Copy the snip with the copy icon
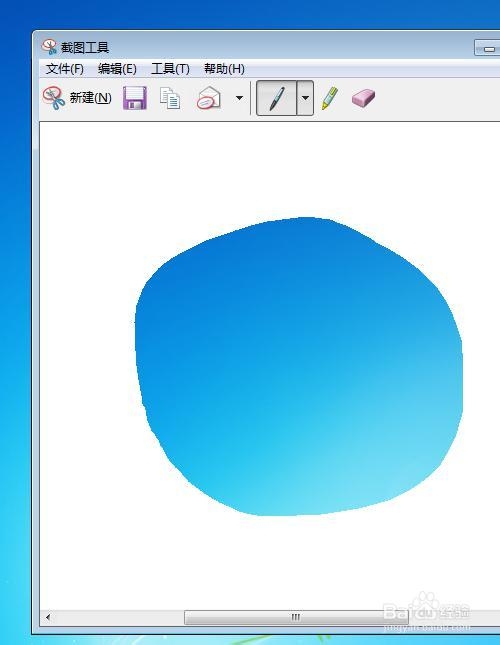This screenshot has width=500, height=645. [170, 98]
